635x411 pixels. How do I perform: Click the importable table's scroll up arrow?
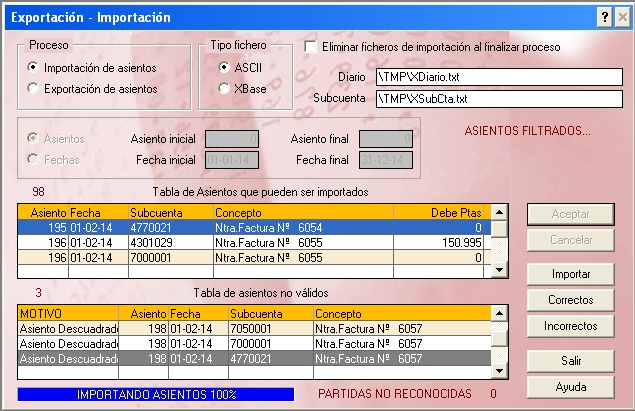[499, 212]
